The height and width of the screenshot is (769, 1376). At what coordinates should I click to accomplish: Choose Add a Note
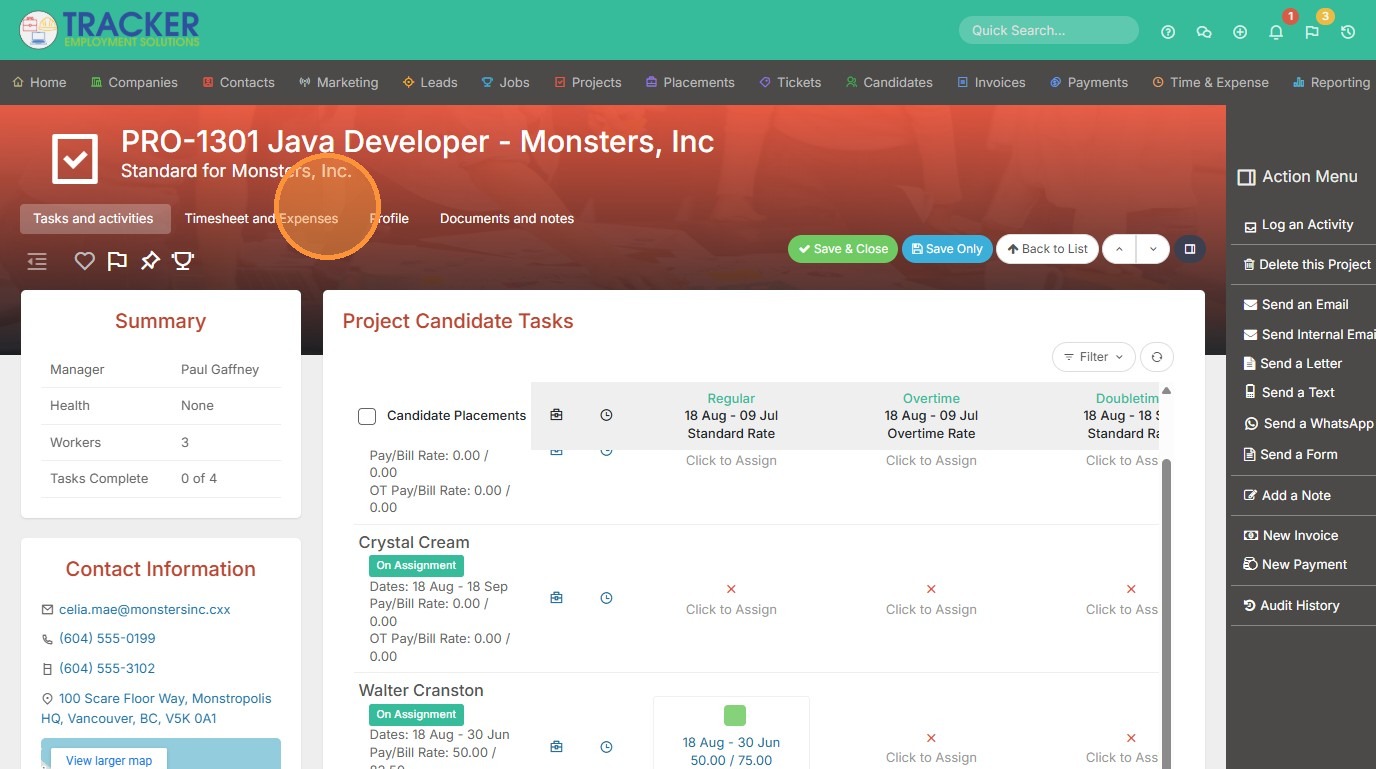(1287, 496)
